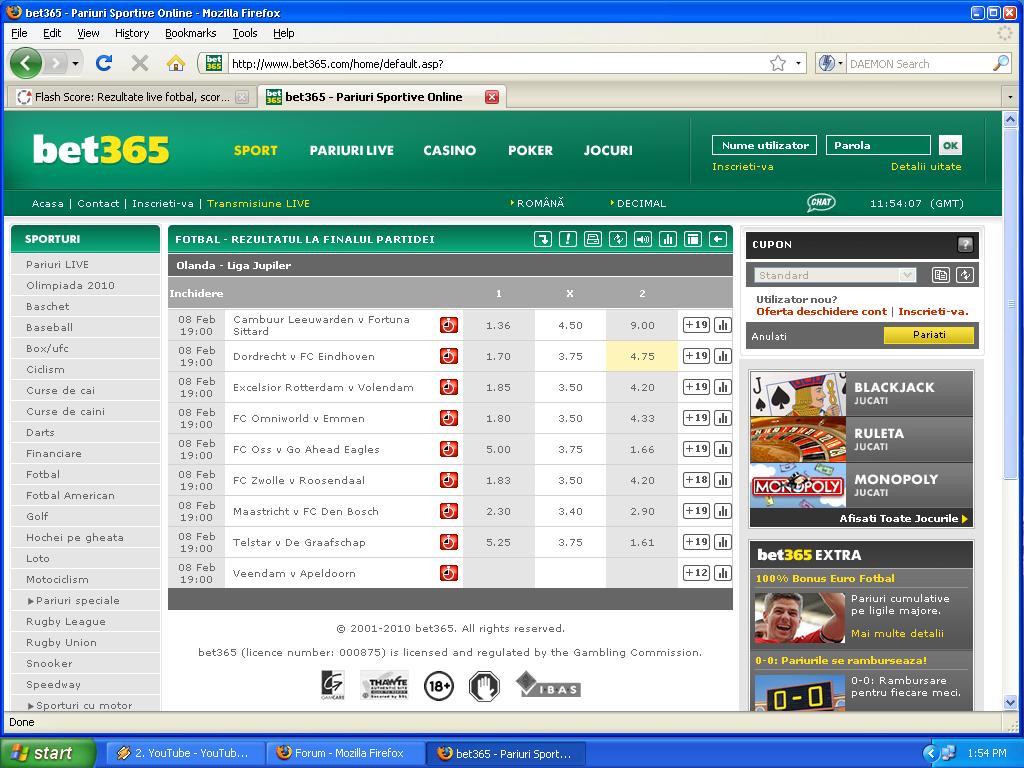Click the live clock icon for Excelsior Rotterdam v Volendam

coord(449,387)
